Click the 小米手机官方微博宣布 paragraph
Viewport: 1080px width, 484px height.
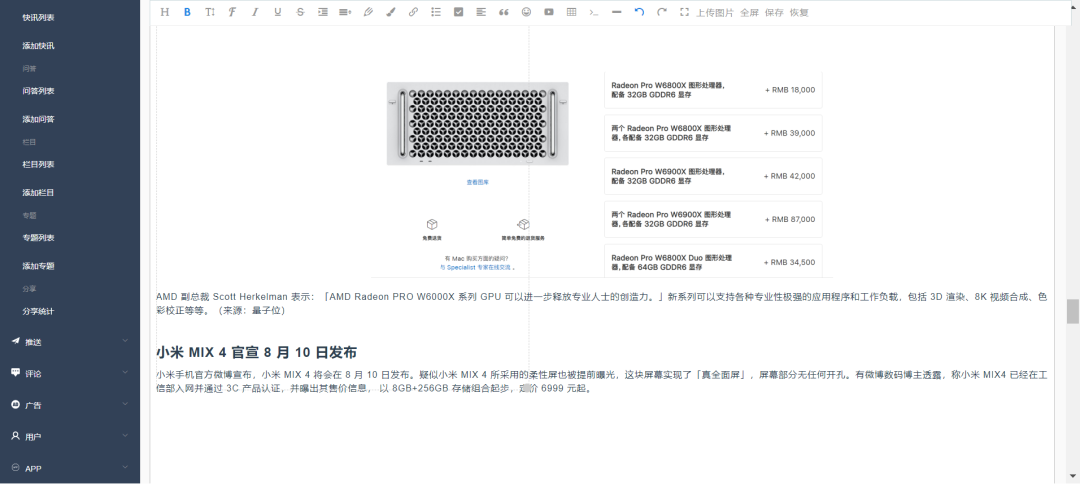click(x=601, y=381)
